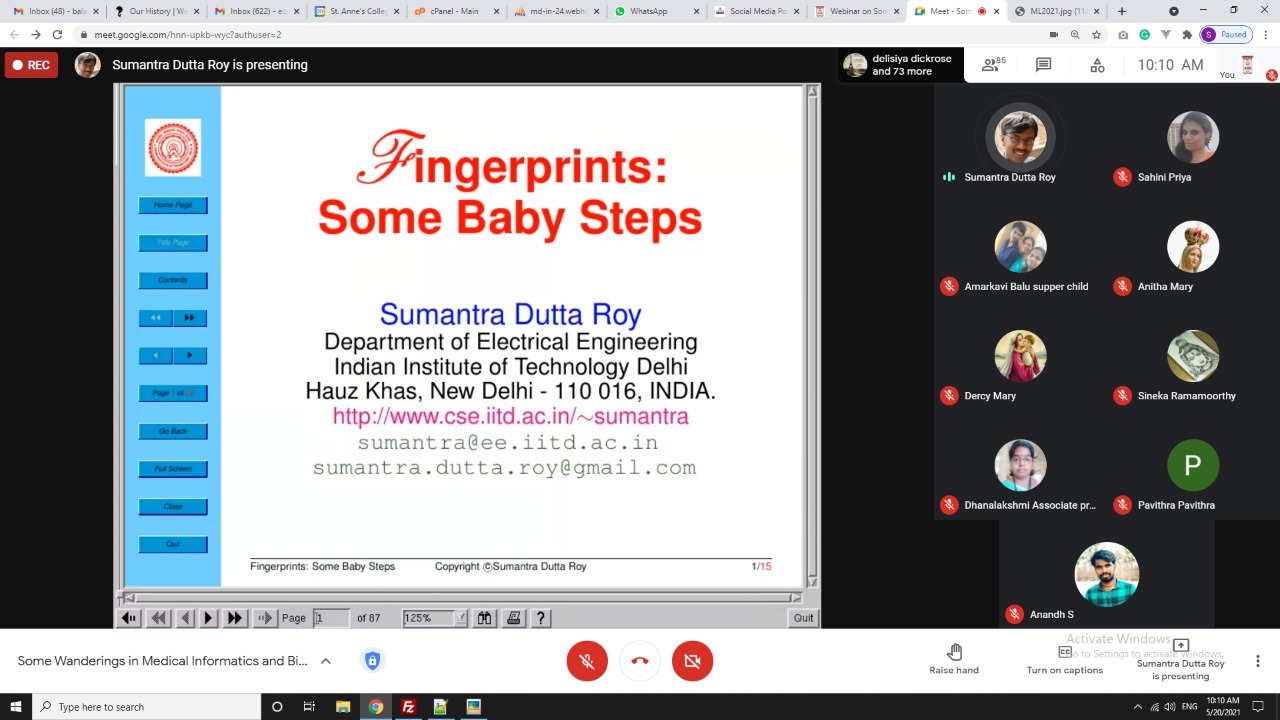Switch to the WhatsApp browser tab

tap(656, 11)
